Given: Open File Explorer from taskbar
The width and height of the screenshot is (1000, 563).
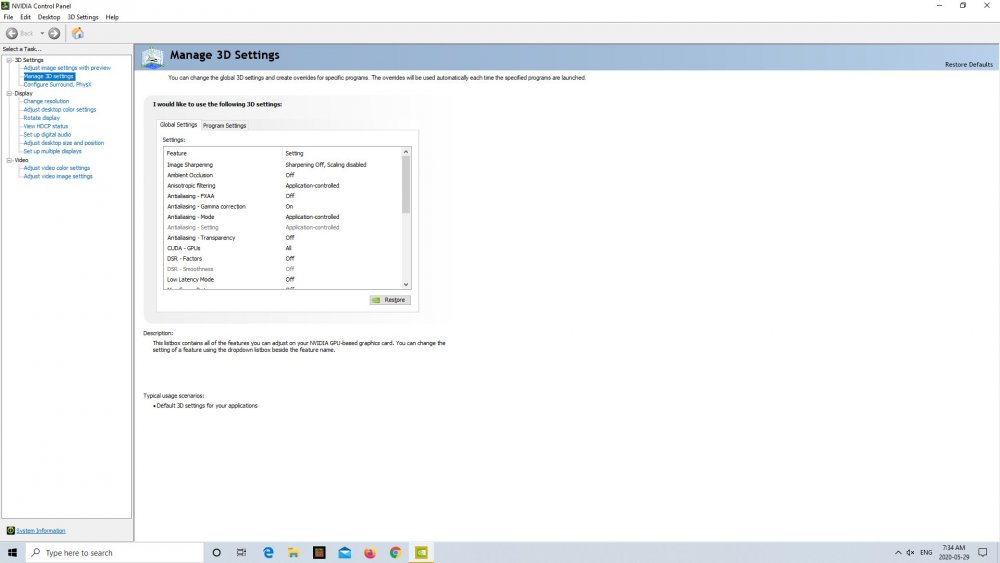Looking at the screenshot, I should pos(293,552).
